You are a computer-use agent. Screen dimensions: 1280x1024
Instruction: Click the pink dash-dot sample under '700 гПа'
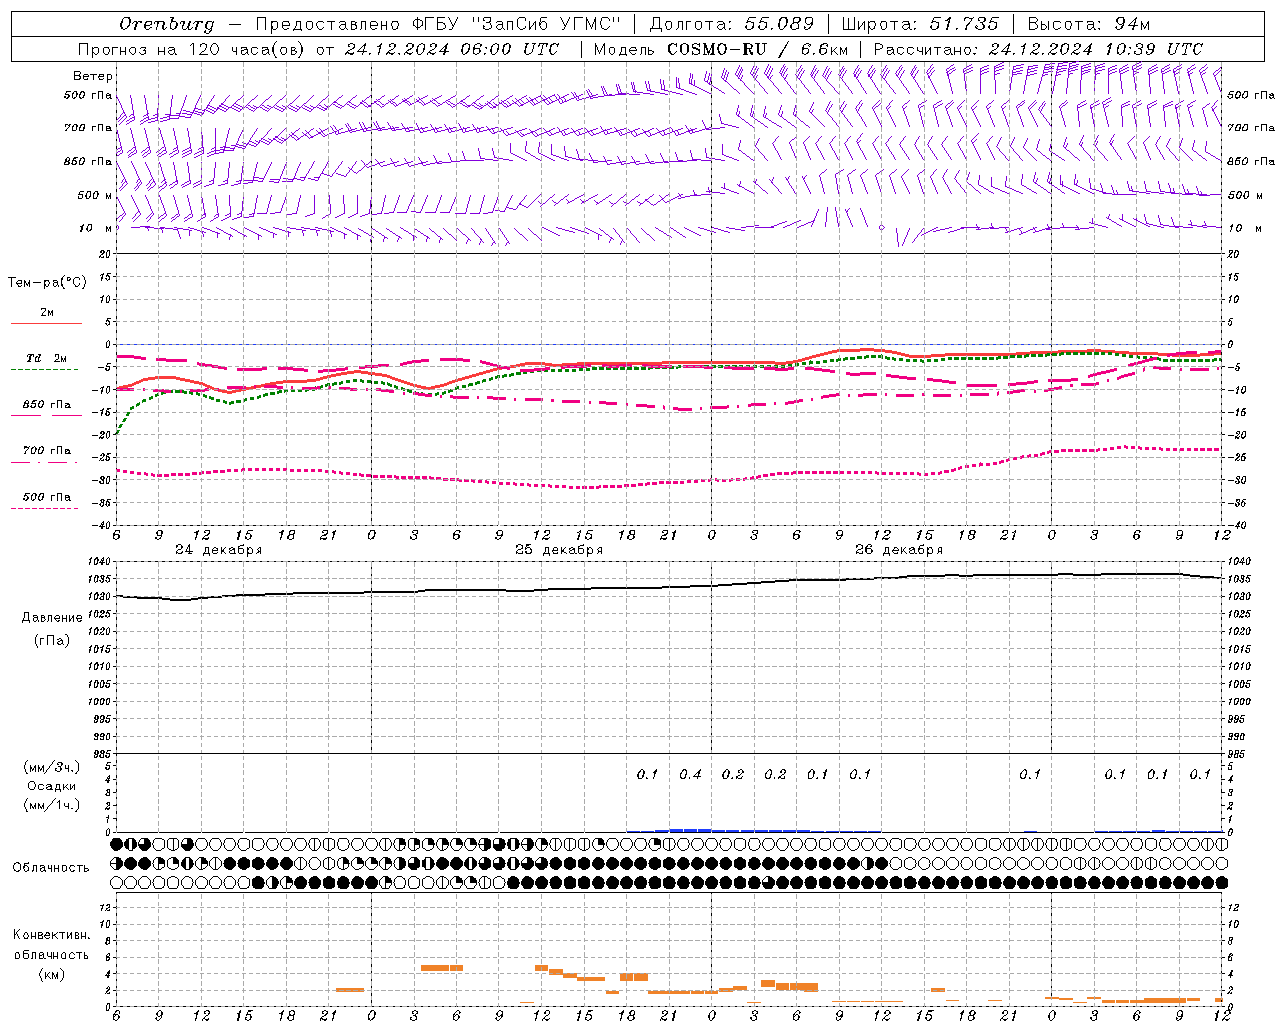pyautogui.click(x=45, y=462)
